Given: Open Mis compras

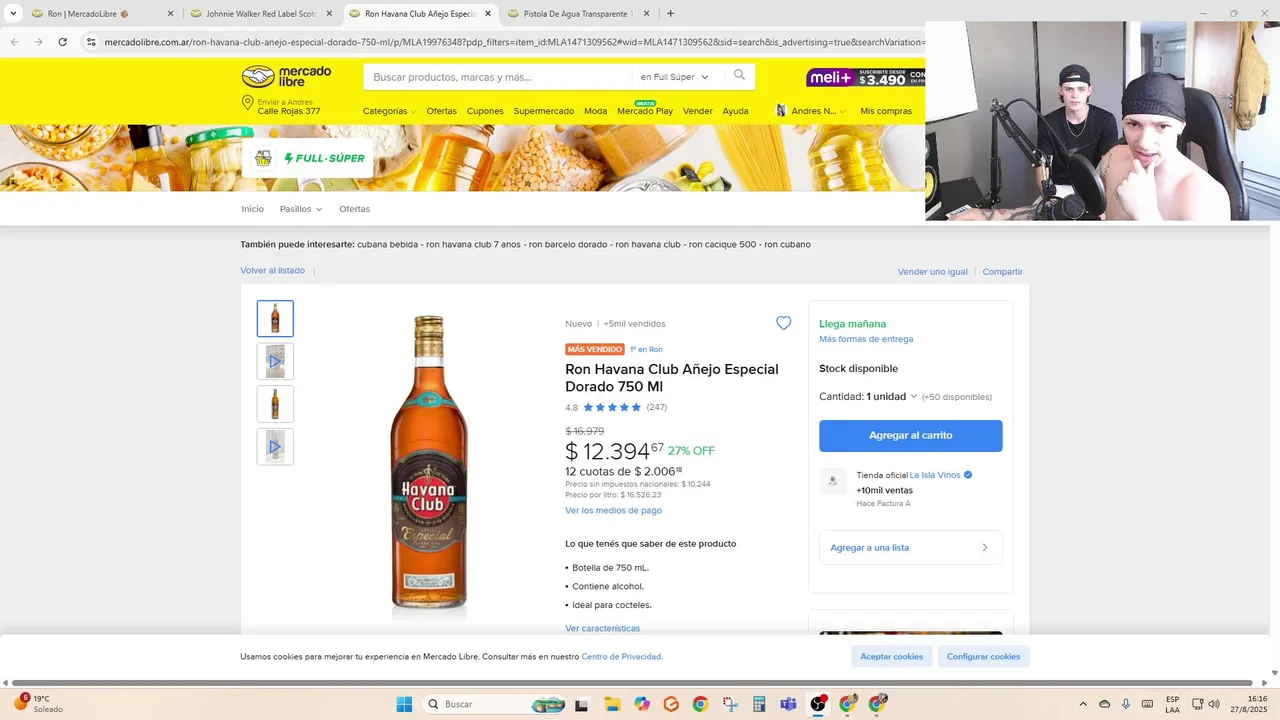Looking at the screenshot, I should (886, 111).
